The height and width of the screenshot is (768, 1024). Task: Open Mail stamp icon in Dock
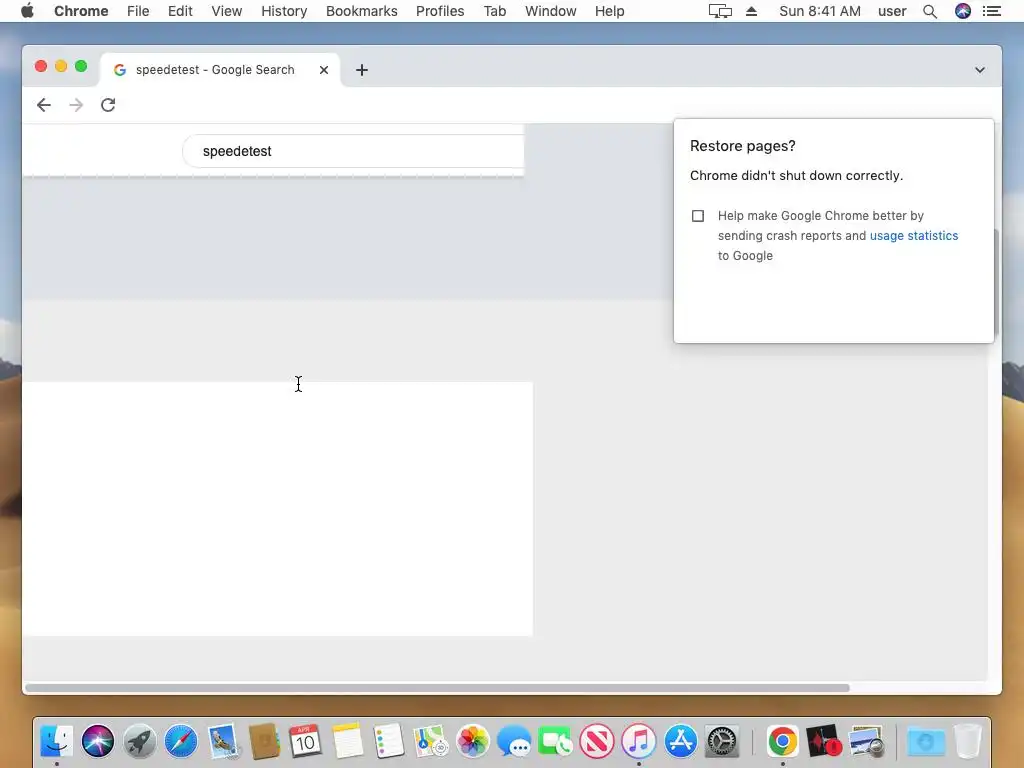click(x=223, y=741)
